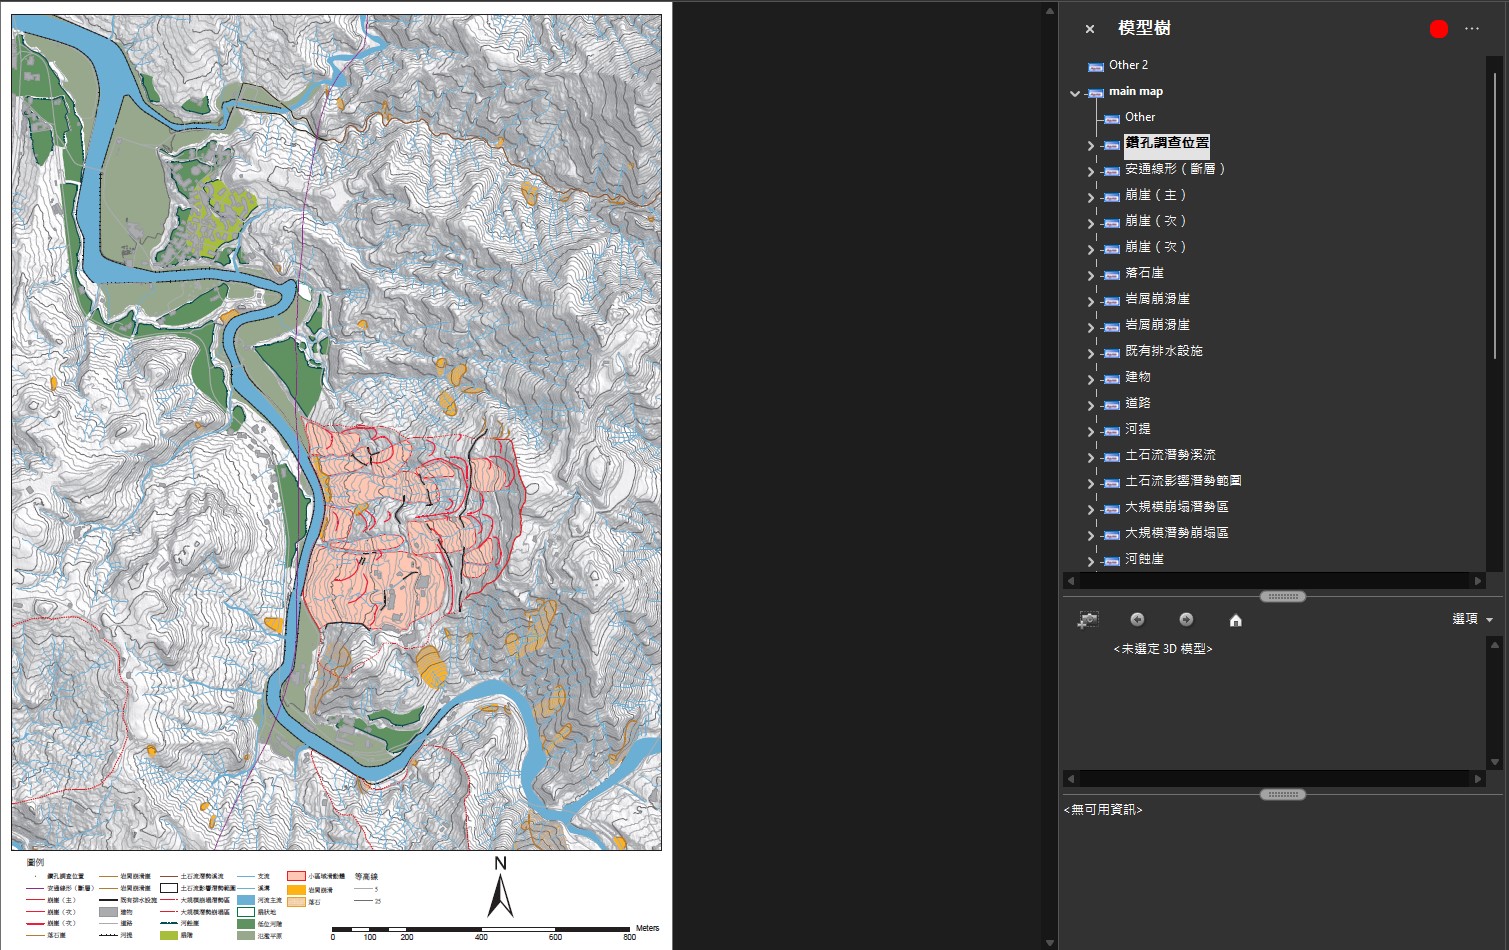Click the layer icon beside 河堤
The height and width of the screenshot is (950, 1509).
[x=1112, y=430]
